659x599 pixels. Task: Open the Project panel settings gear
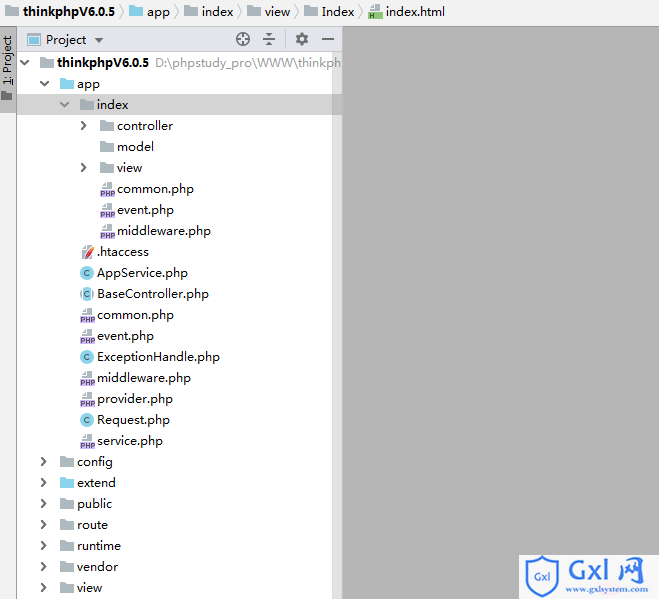coord(302,39)
